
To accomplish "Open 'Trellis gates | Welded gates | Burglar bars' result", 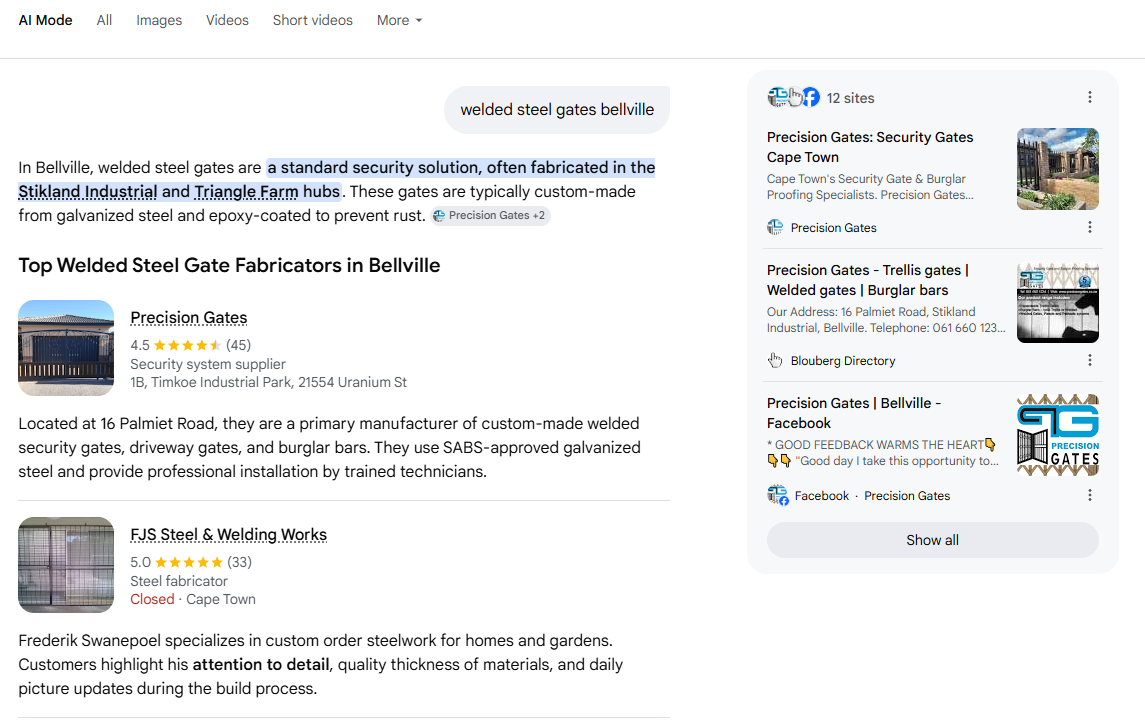I will (868, 280).
